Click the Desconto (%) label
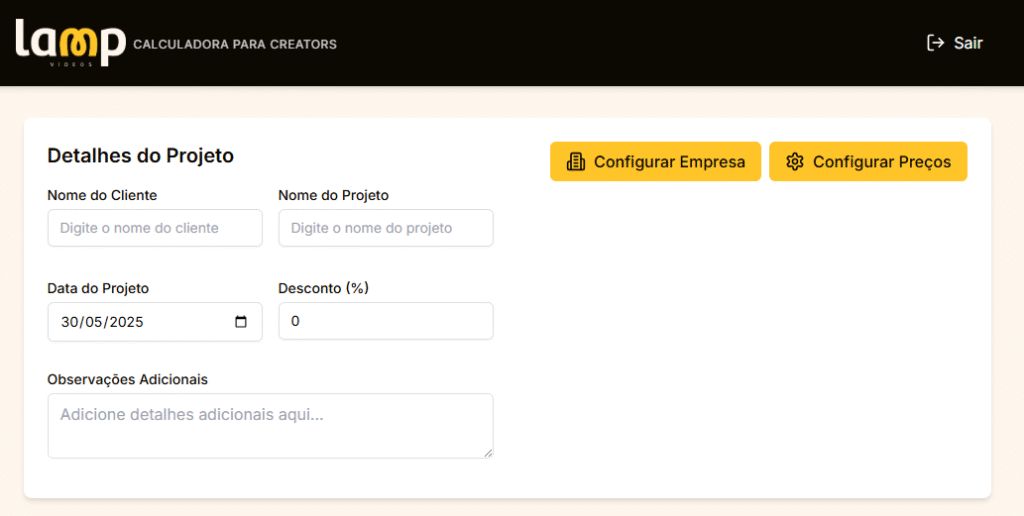This screenshot has height=516, width=1024. coord(323,288)
